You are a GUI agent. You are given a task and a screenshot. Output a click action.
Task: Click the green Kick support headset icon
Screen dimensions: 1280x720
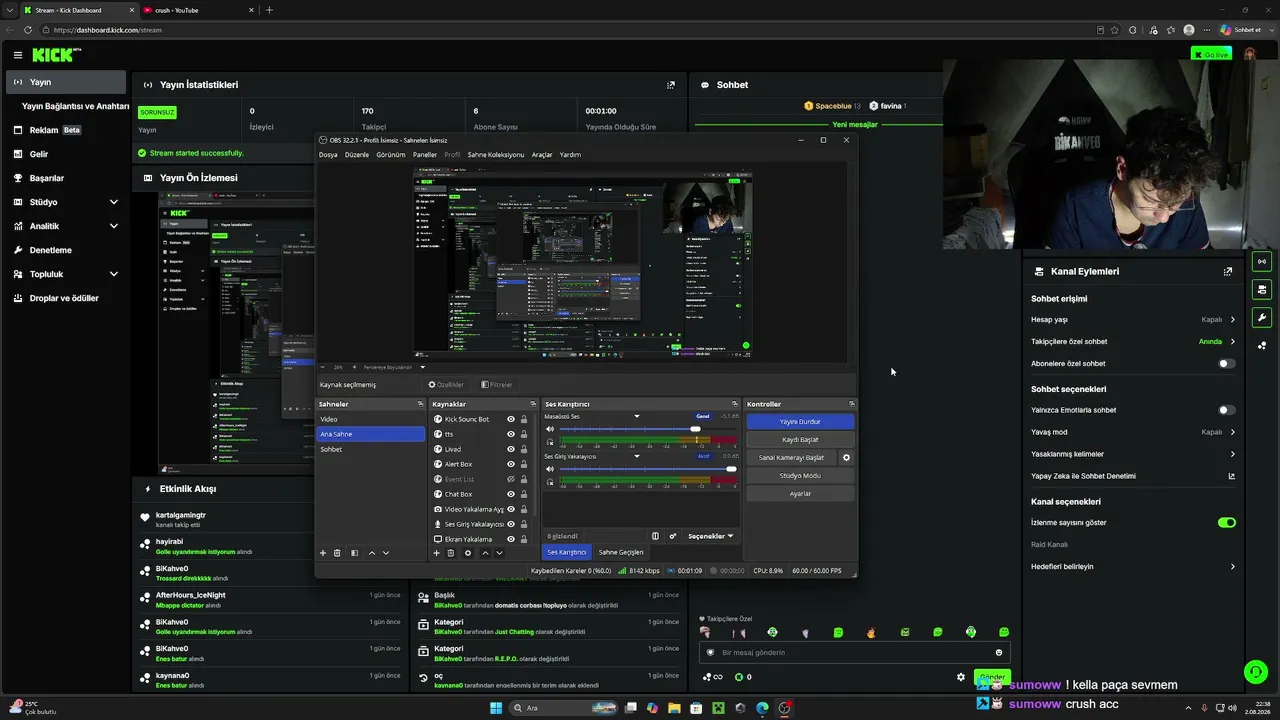coord(1254,672)
